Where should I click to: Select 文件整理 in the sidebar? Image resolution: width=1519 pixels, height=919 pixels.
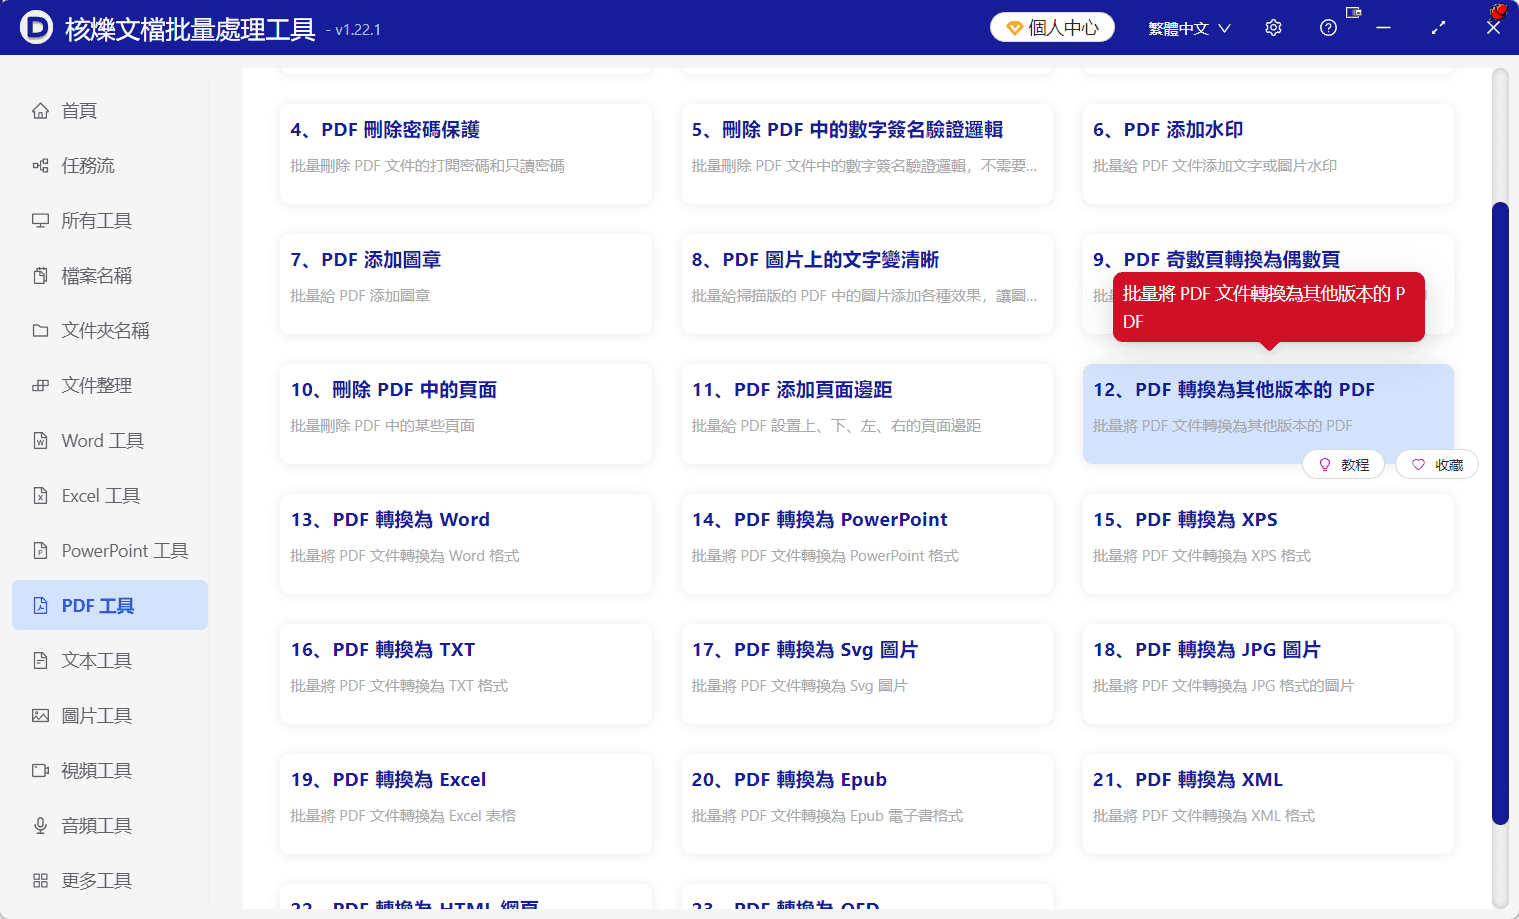click(x=110, y=386)
